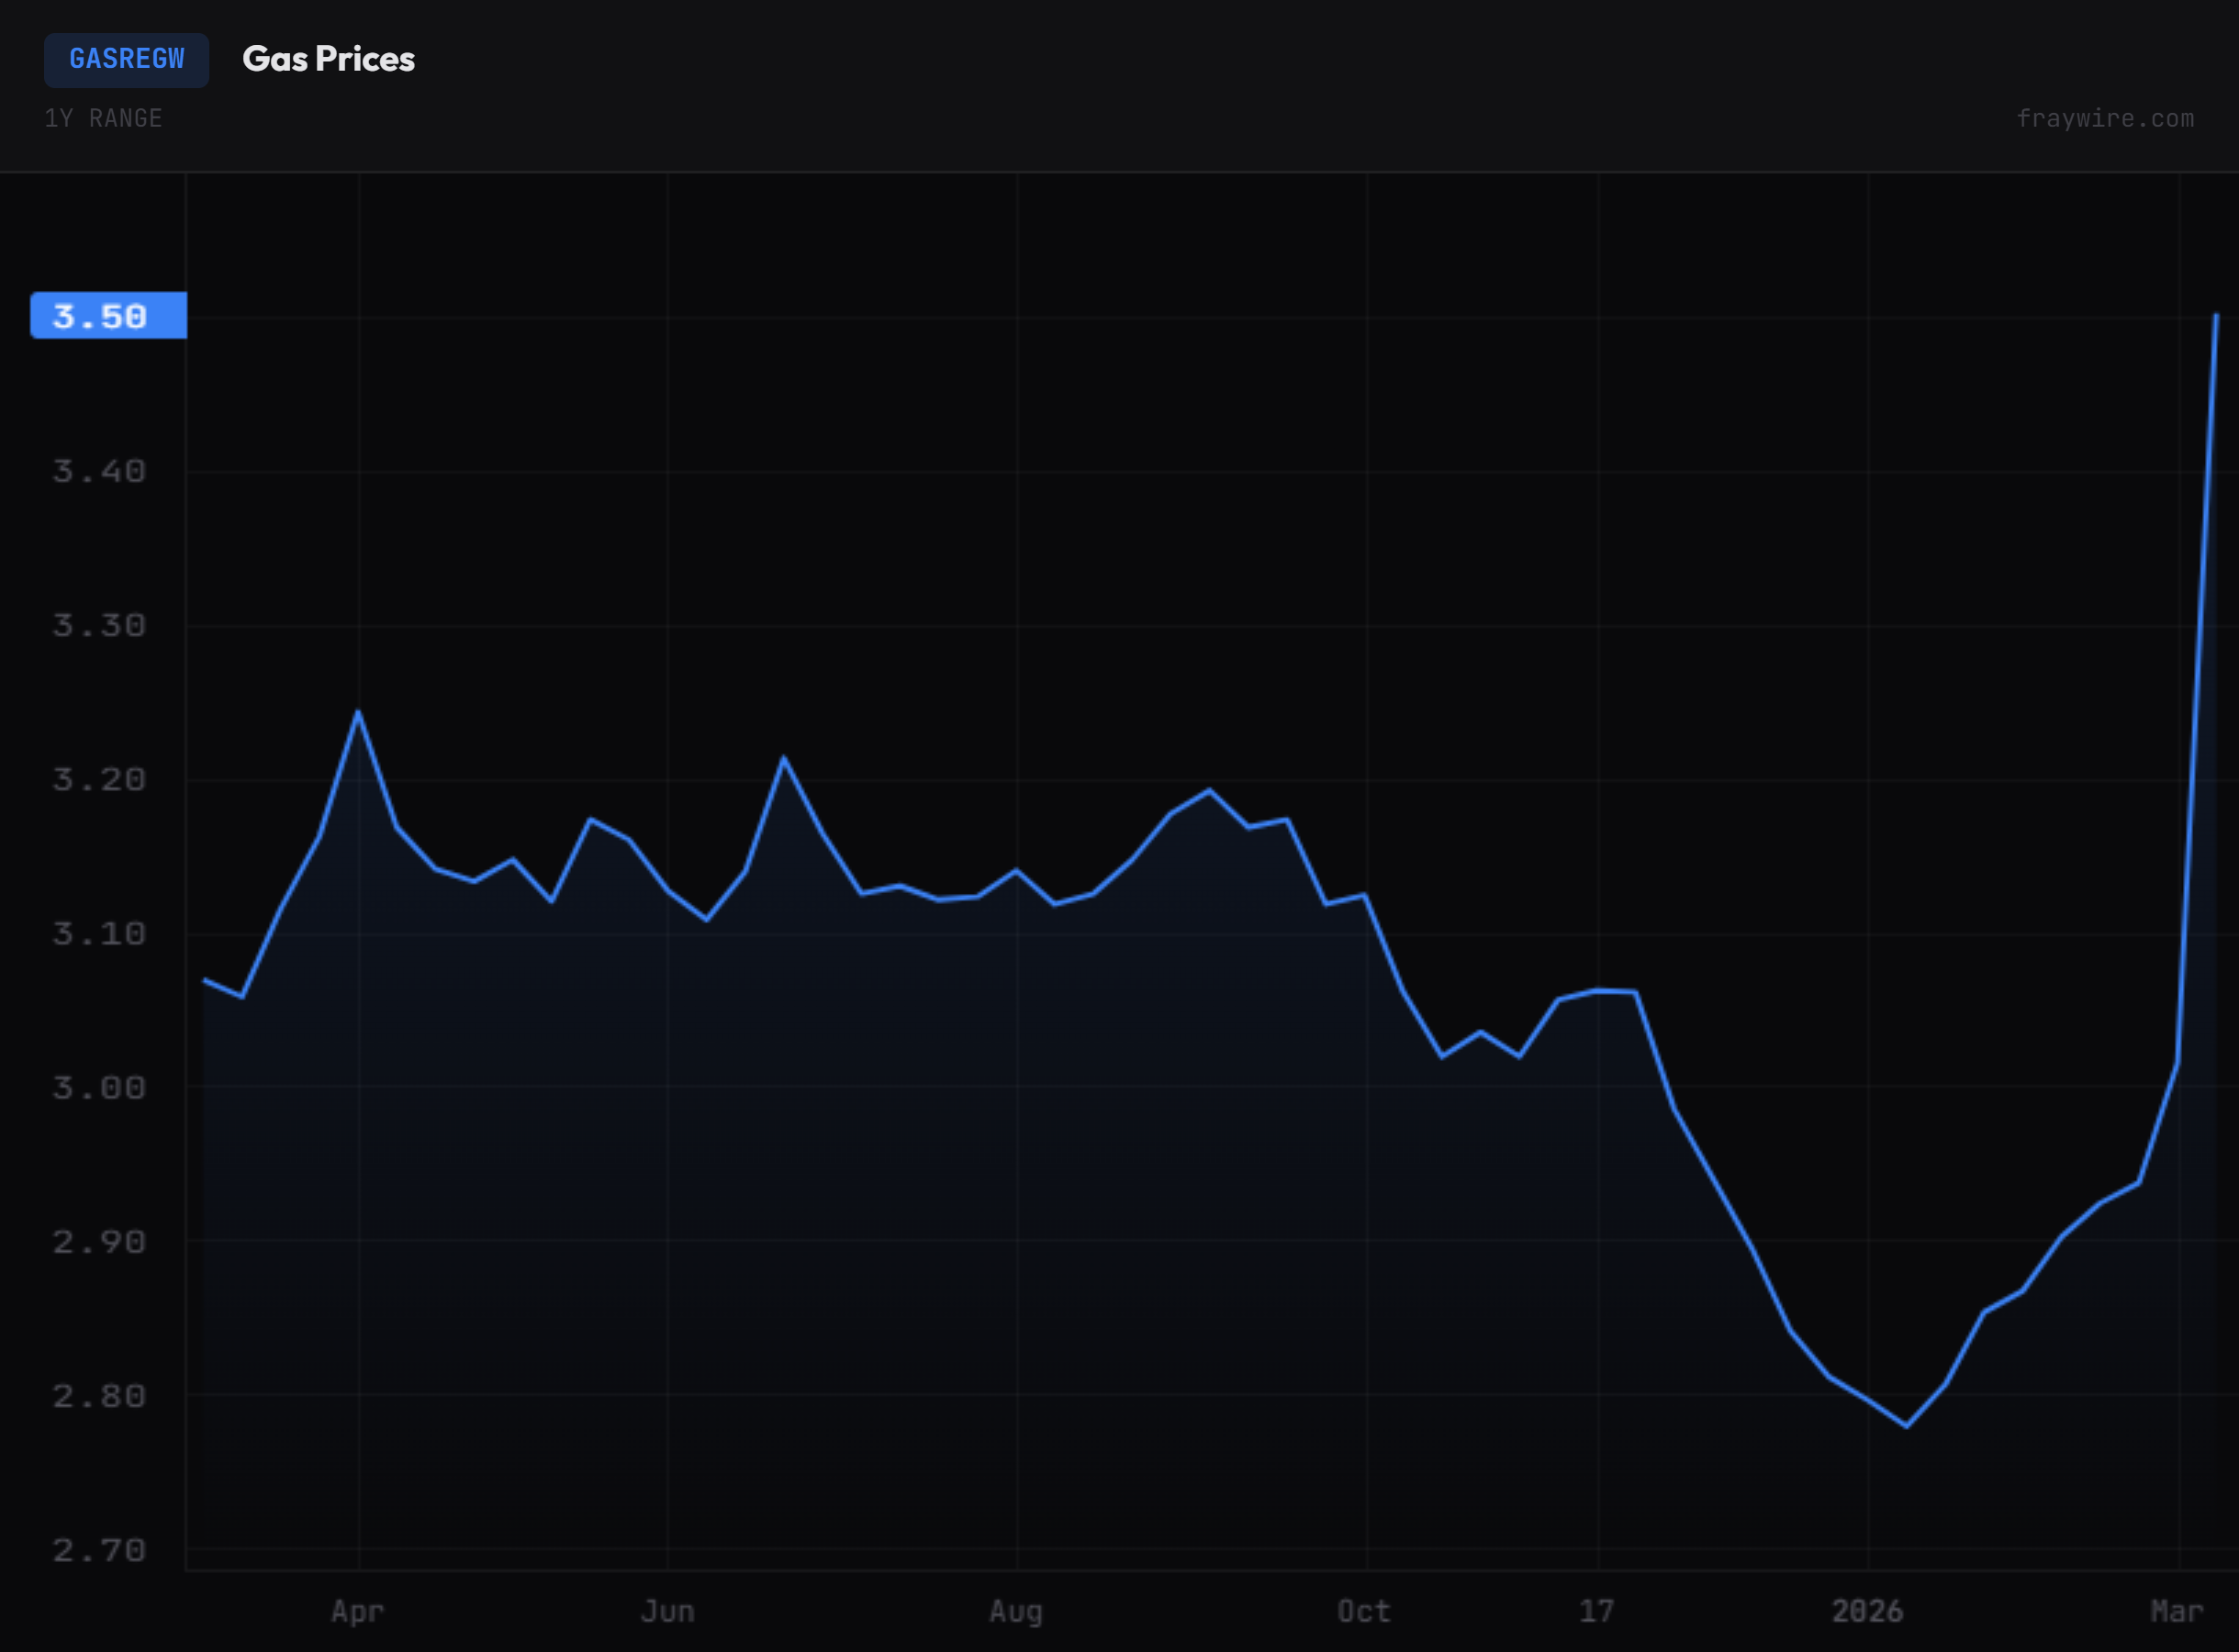Click the 3.10 y-axis label
Viewport: 2239px width, 1652px height.
(x=99, y=933)
